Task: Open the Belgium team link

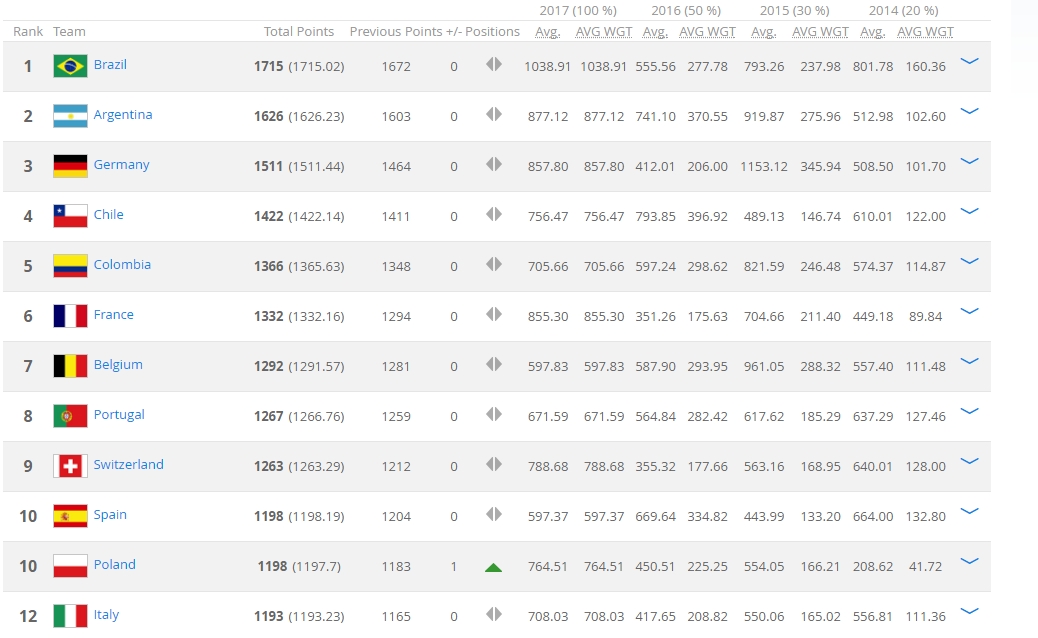Action: pos(118,365)
